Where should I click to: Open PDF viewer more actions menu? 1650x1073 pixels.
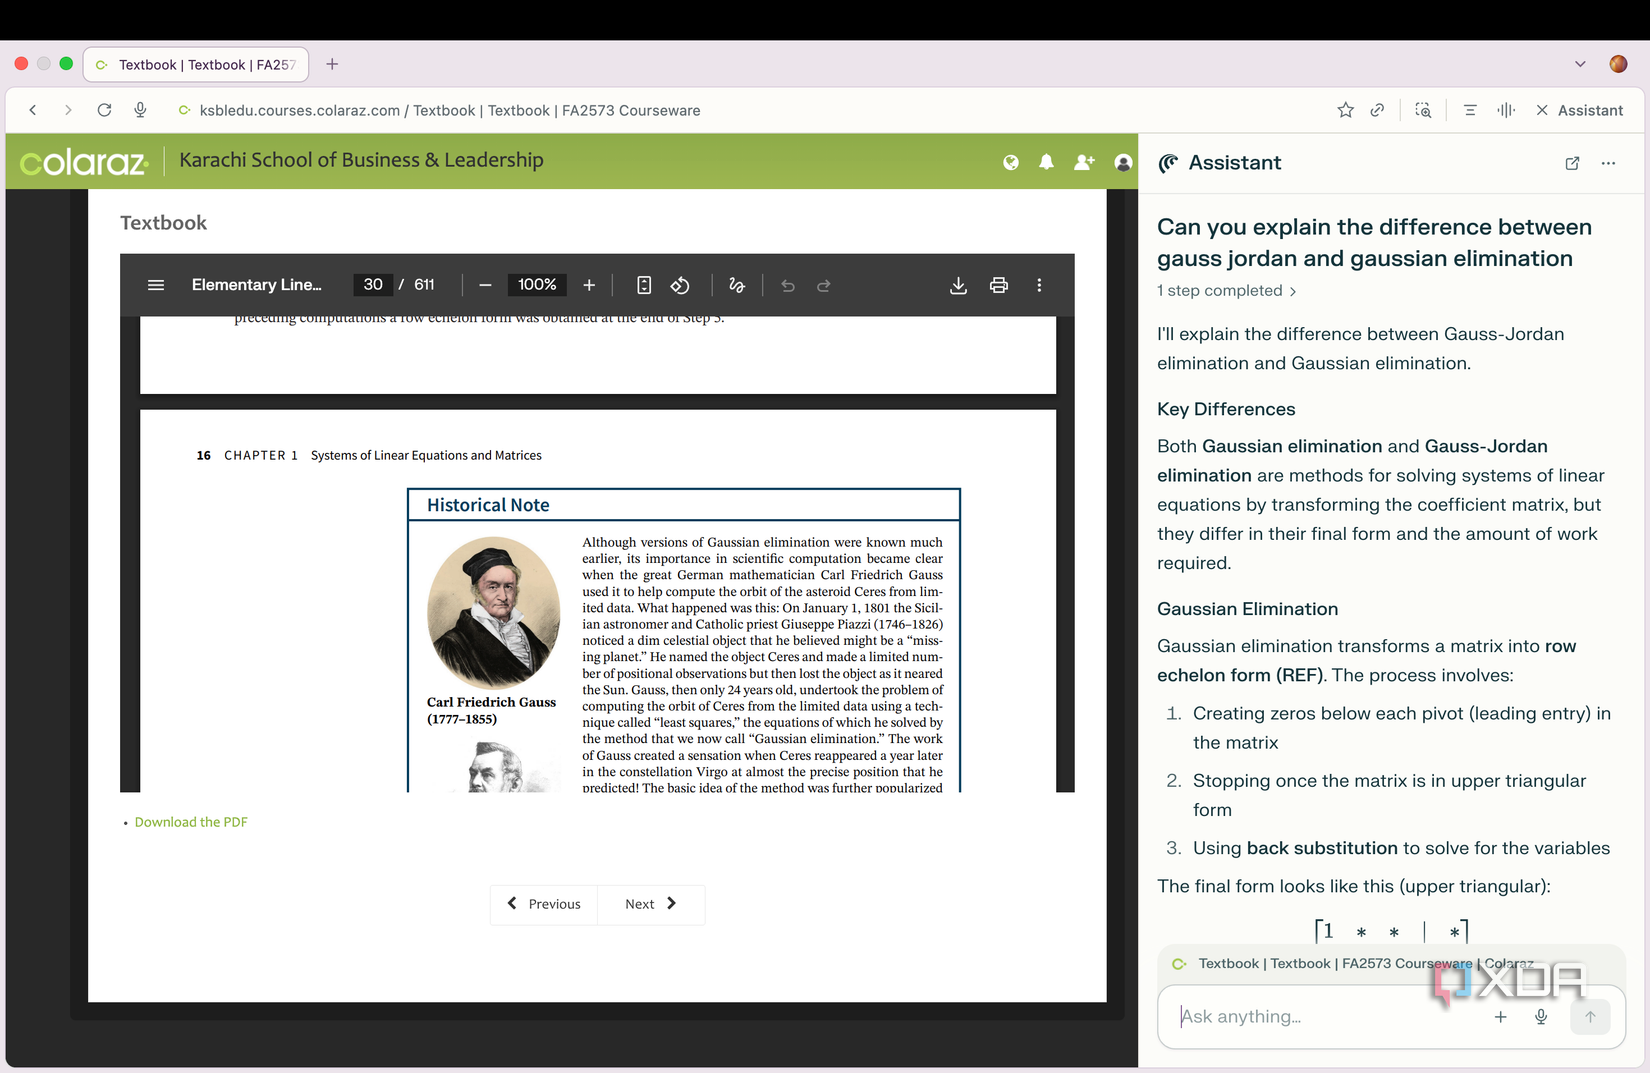point(1039,285)
